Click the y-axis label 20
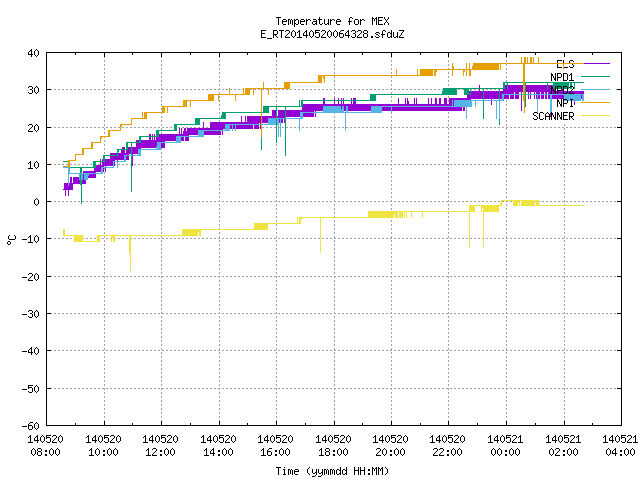Image resolution: width=640 pixels, height=480 pixels. coord(33,128)
